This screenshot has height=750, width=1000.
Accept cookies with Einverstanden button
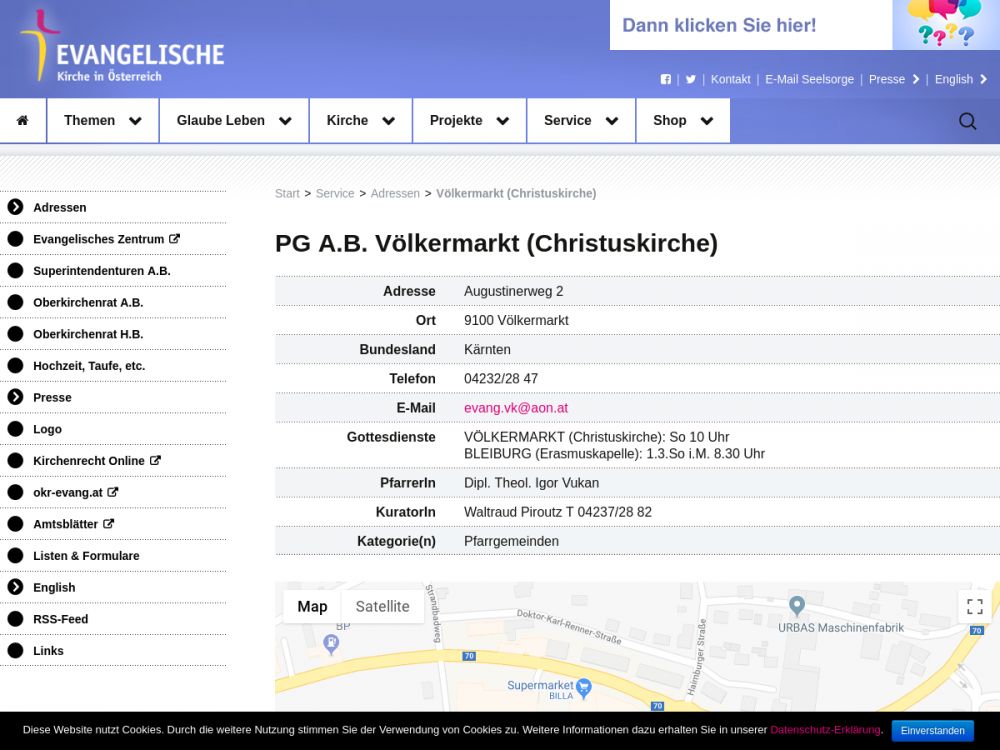click(x=932, y=730)
